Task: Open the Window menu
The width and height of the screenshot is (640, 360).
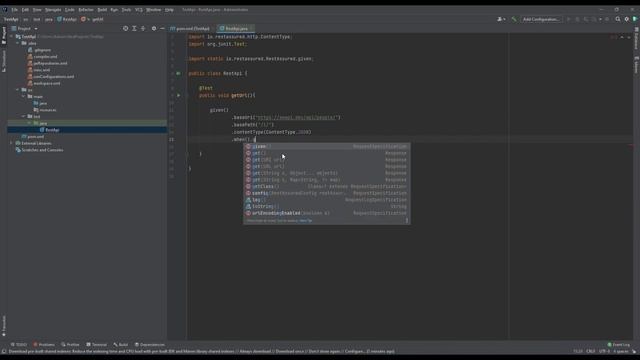Action: pos(154,9)
